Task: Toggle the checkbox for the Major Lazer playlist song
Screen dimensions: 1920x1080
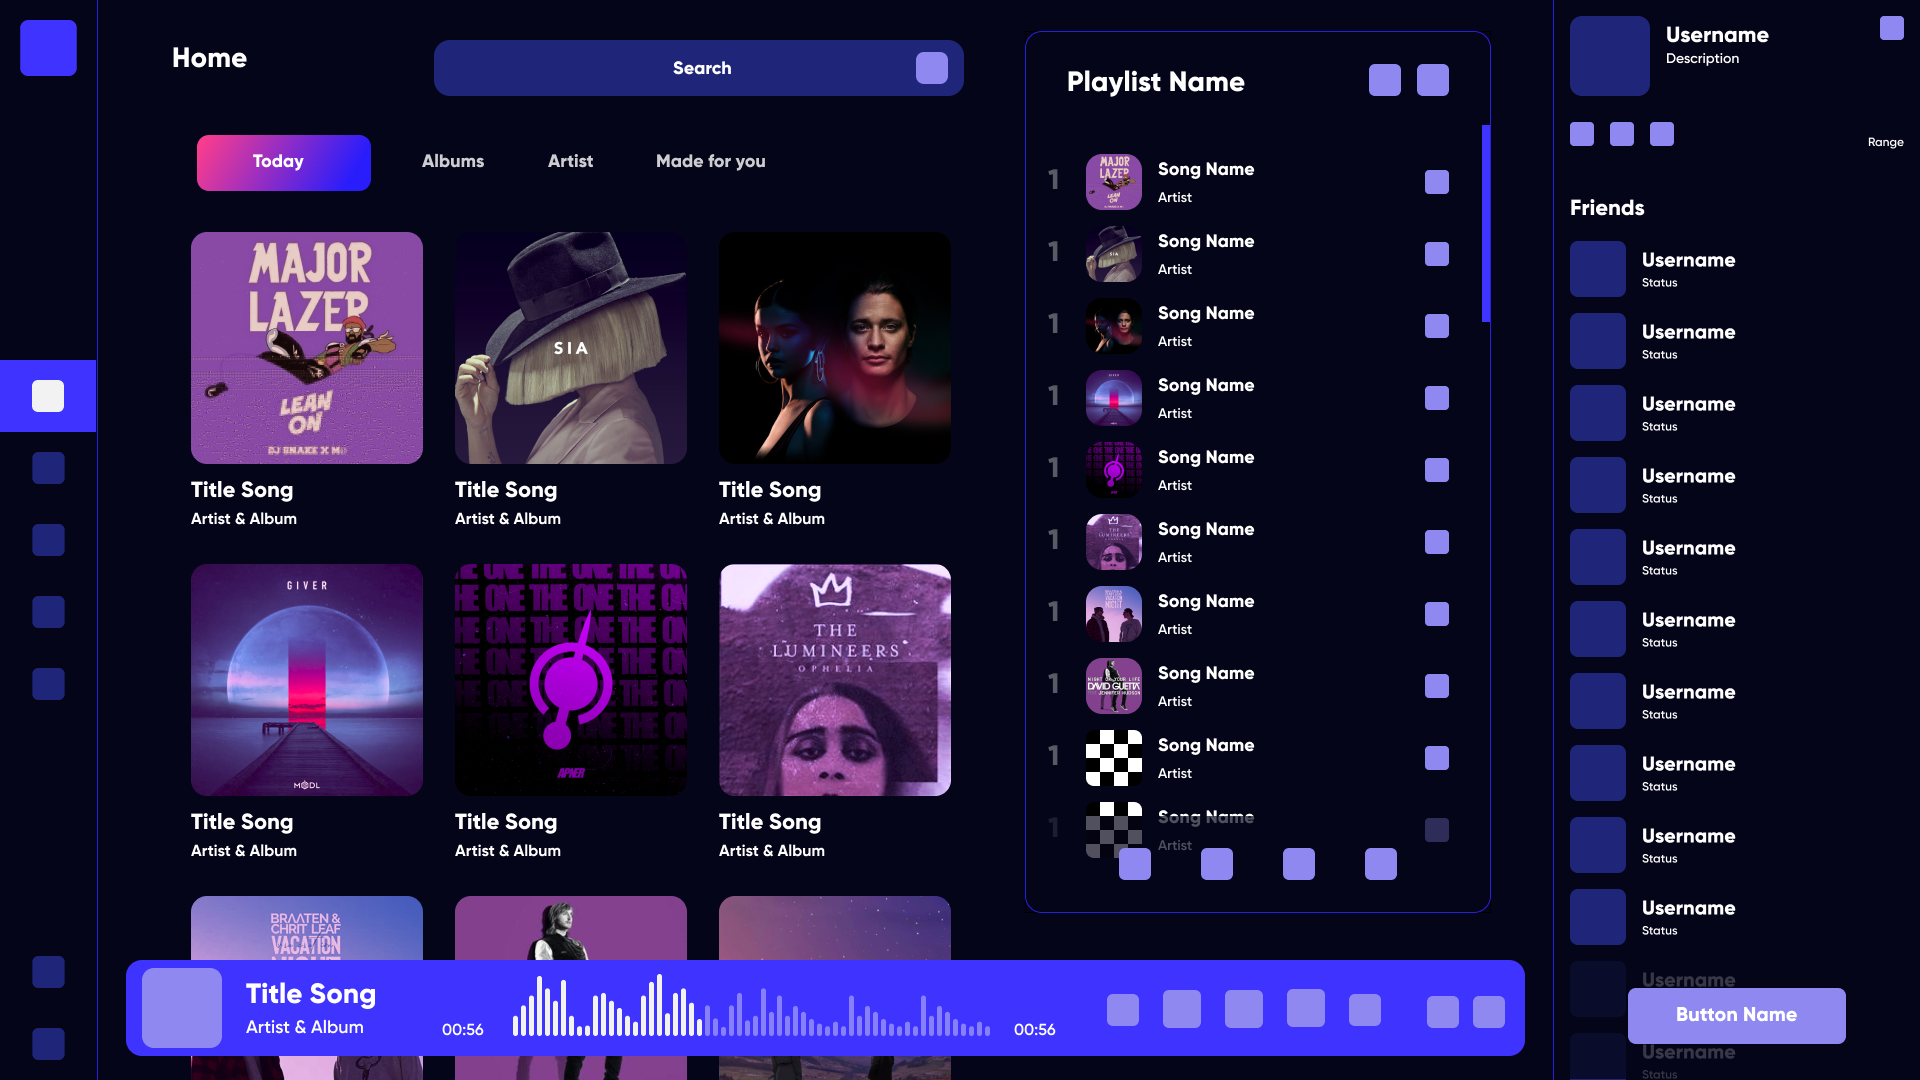Action: coord(1436,182)
